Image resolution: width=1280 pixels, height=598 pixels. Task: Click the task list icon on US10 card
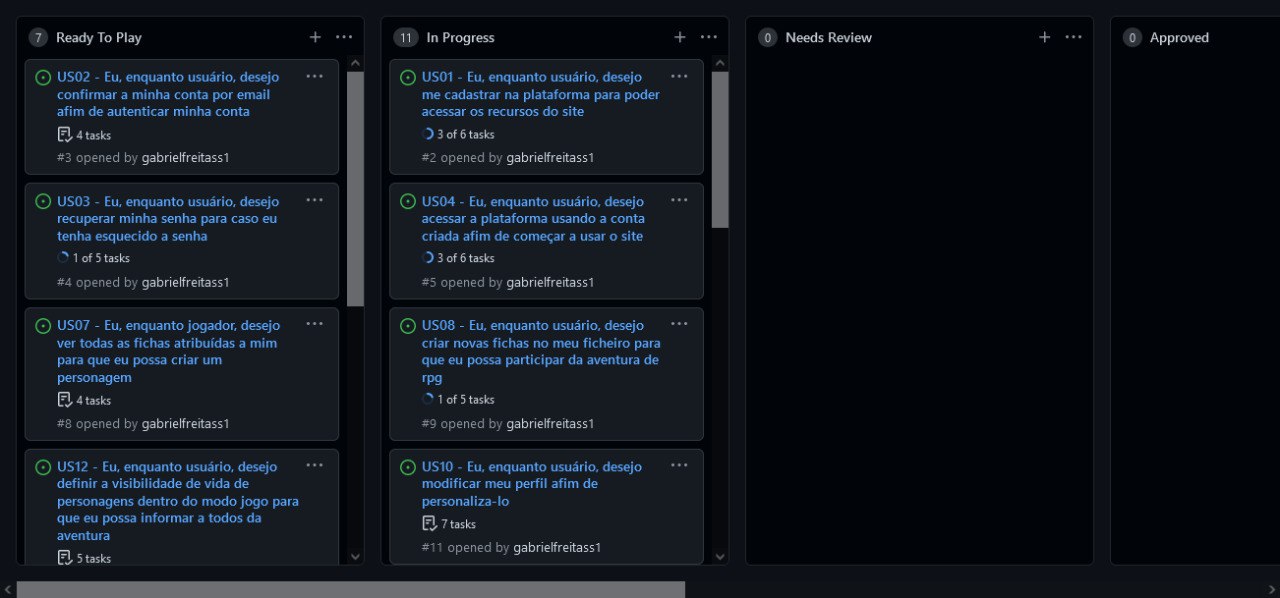tap(430, 524)
